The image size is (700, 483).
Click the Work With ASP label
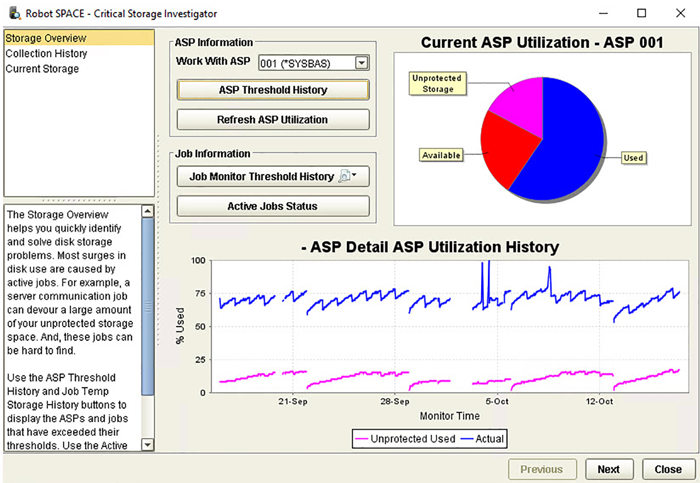coord(213,61)
